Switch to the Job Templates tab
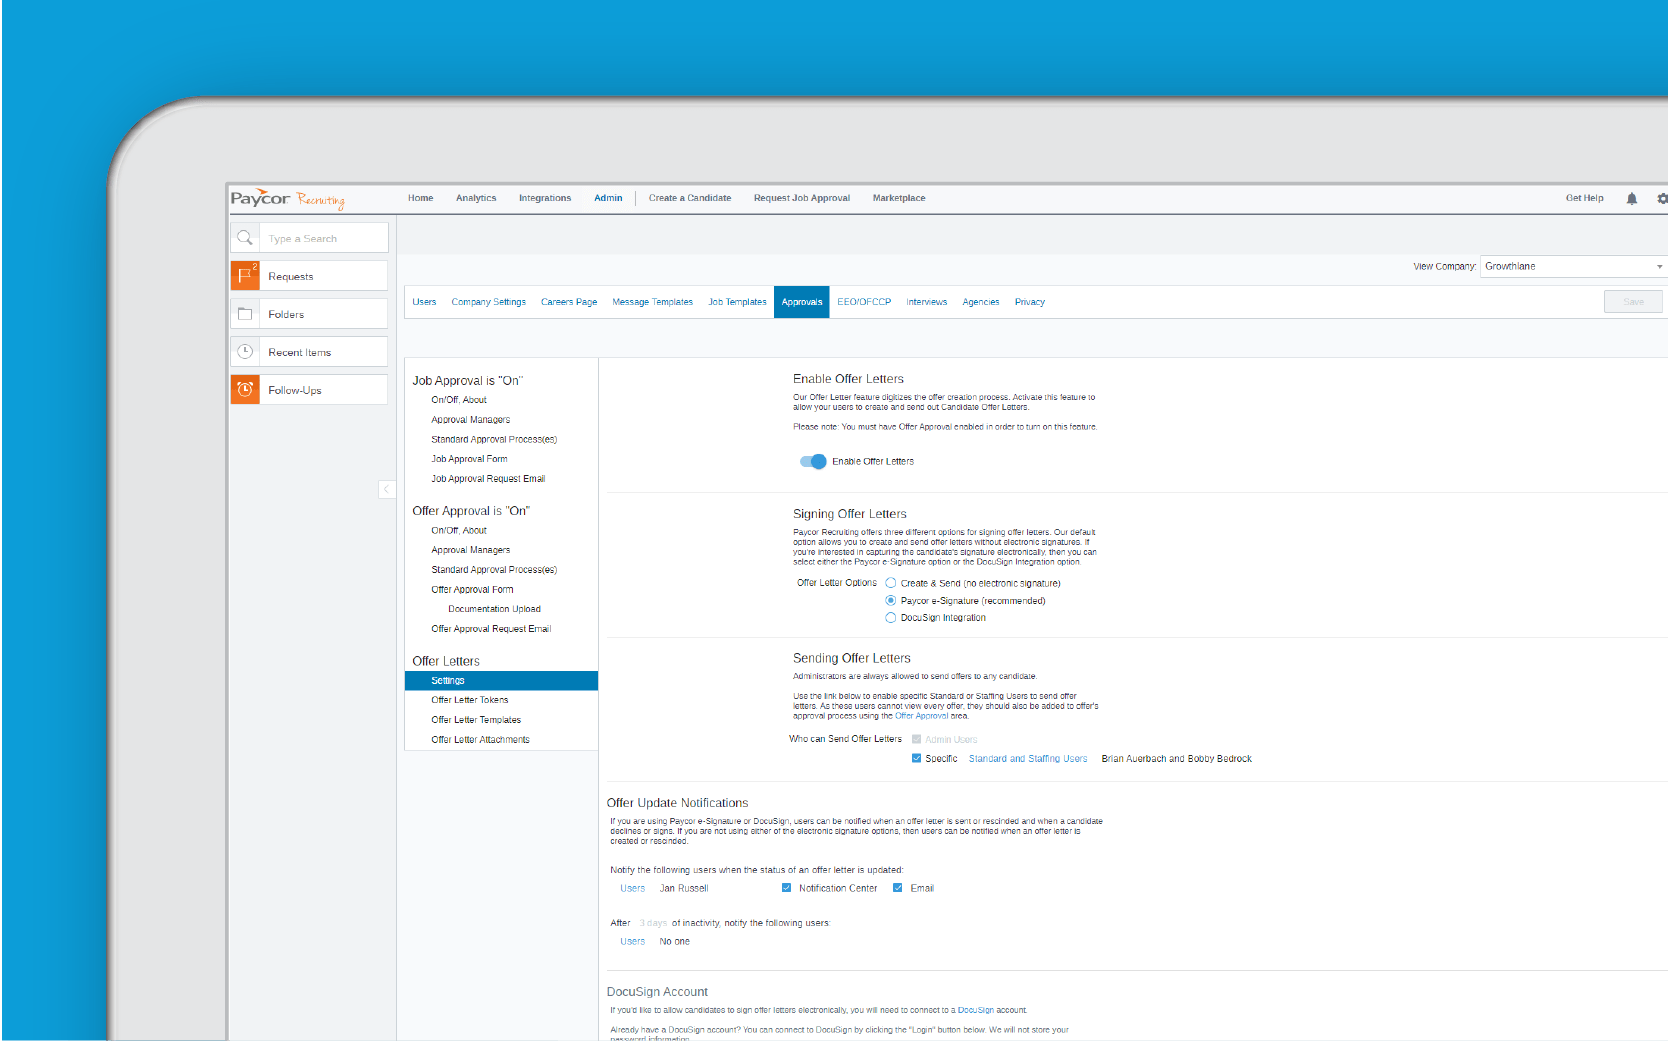1668x1043 pixels. tap(737, 302)
